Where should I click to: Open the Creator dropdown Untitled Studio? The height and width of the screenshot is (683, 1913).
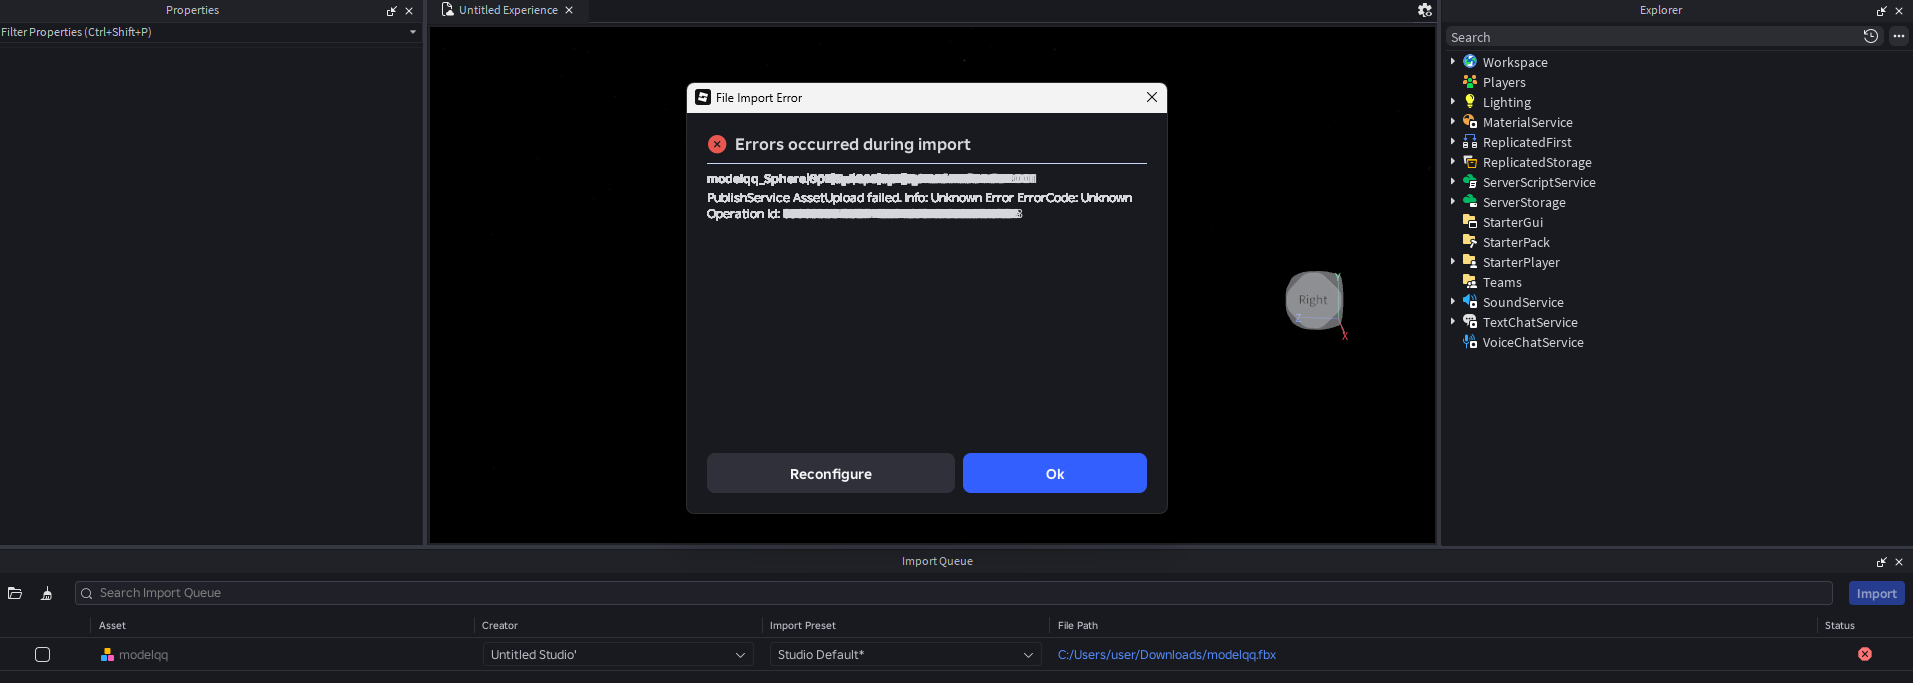(x=618, y=654)
